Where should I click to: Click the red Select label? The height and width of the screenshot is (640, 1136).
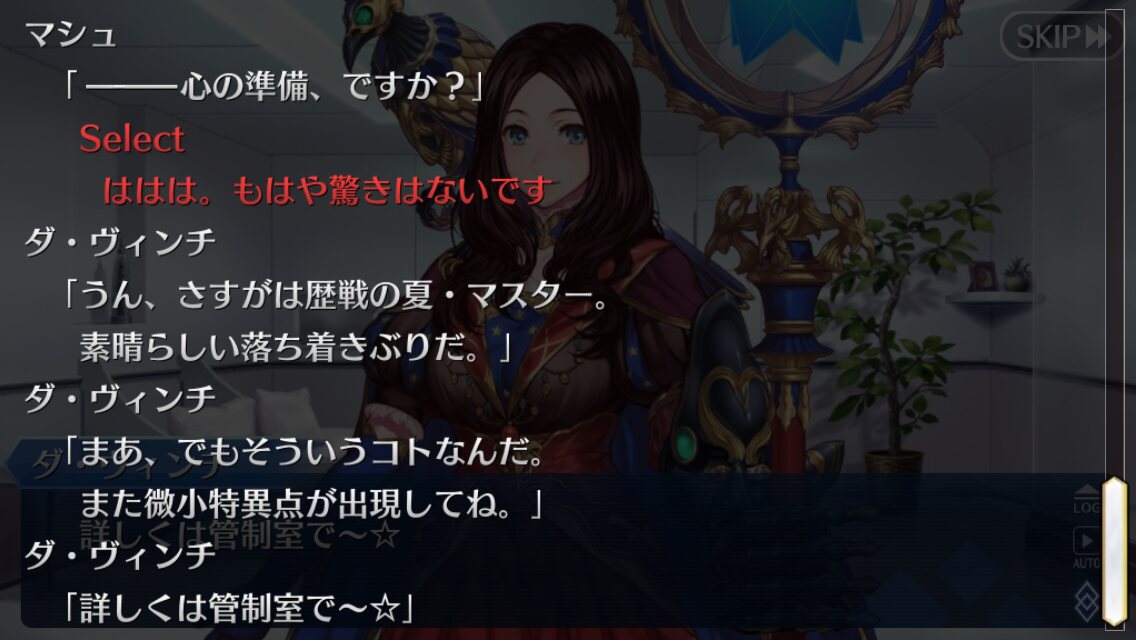tap(132, 138)
